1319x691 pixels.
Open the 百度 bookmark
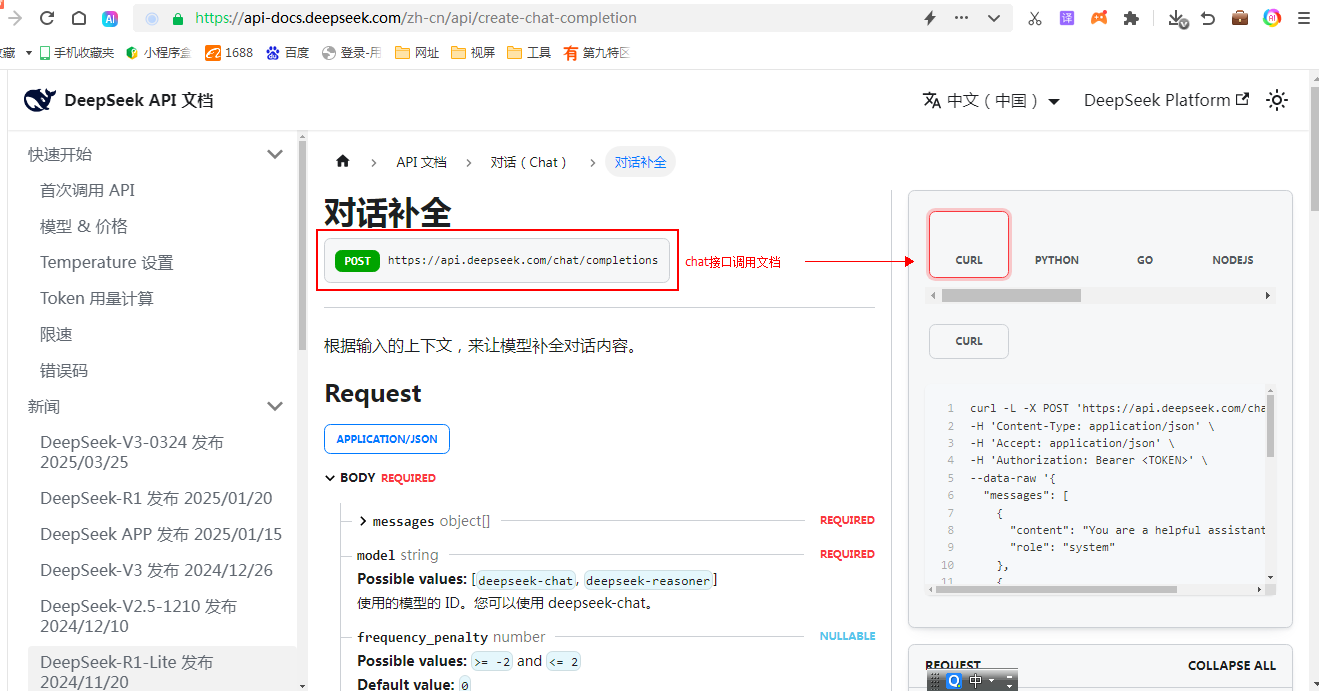click(287, 53)
